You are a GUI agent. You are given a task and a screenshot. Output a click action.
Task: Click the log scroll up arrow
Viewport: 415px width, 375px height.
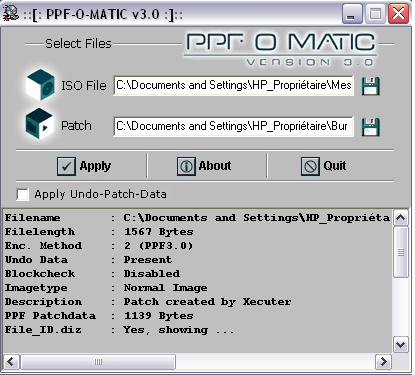tap(400, 218)
